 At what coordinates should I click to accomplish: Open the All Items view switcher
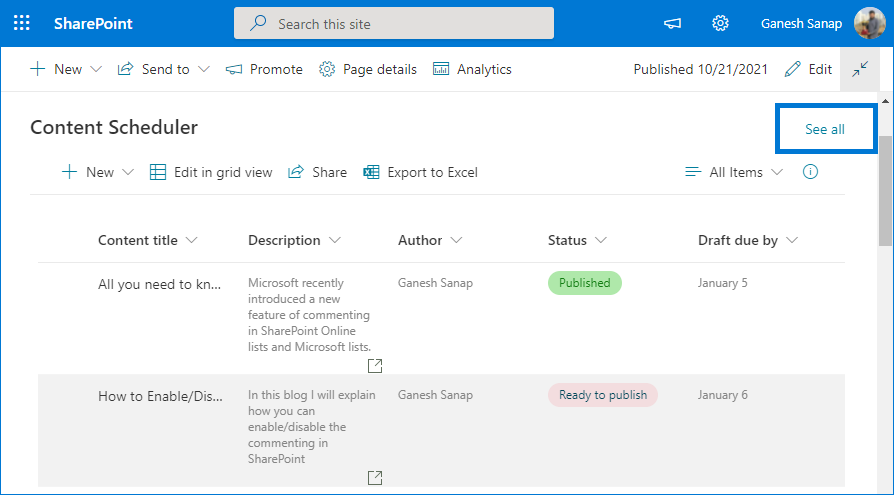click(734, 172)
